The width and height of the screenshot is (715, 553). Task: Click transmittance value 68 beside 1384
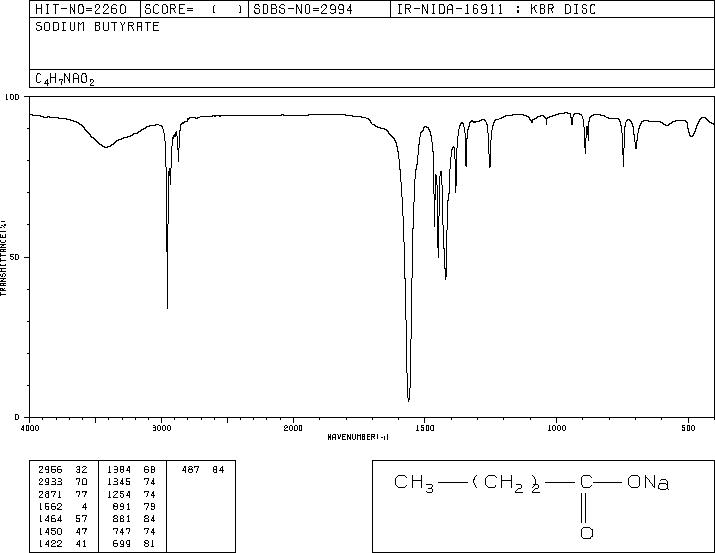(150, 469)
